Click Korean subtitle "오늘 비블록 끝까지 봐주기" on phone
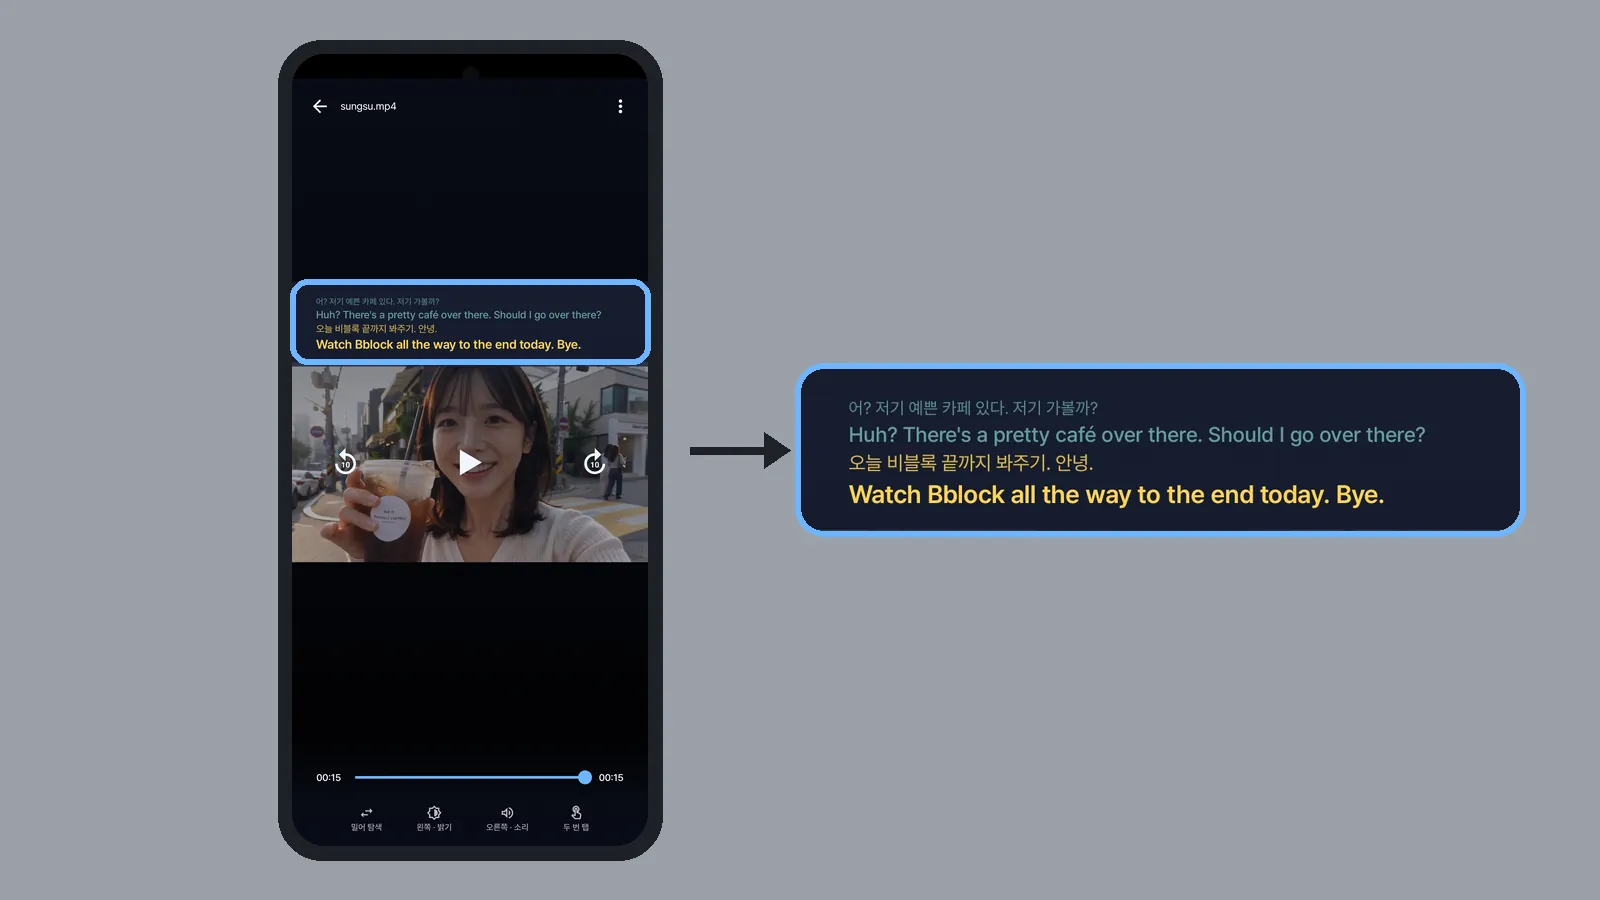 click(364, 329)
